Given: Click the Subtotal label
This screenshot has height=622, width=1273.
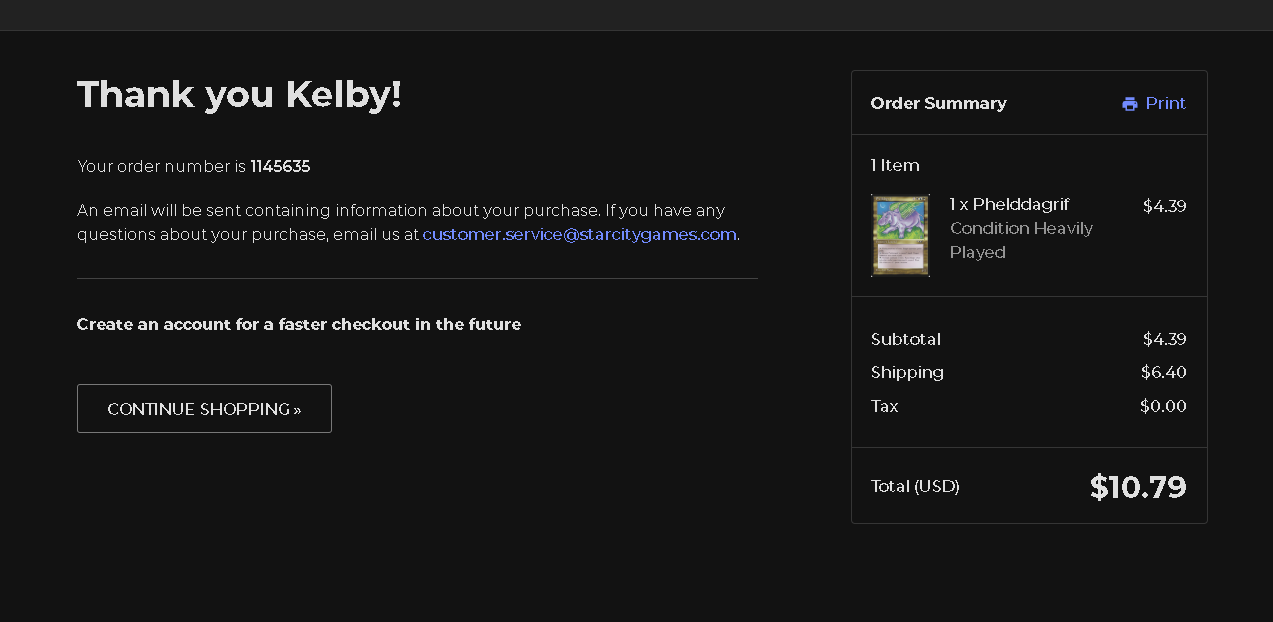Looking at the screenshot, I should (905, 339).
